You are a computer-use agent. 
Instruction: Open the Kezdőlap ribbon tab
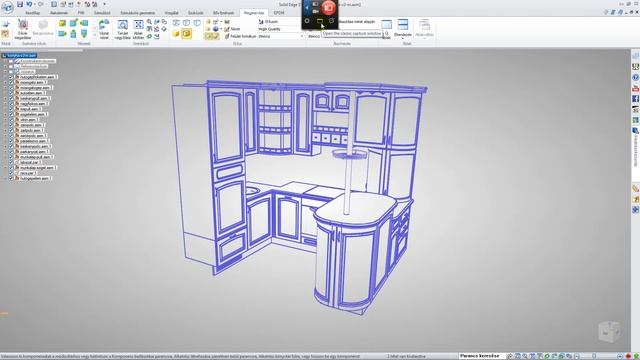click(x=33, y=13)
